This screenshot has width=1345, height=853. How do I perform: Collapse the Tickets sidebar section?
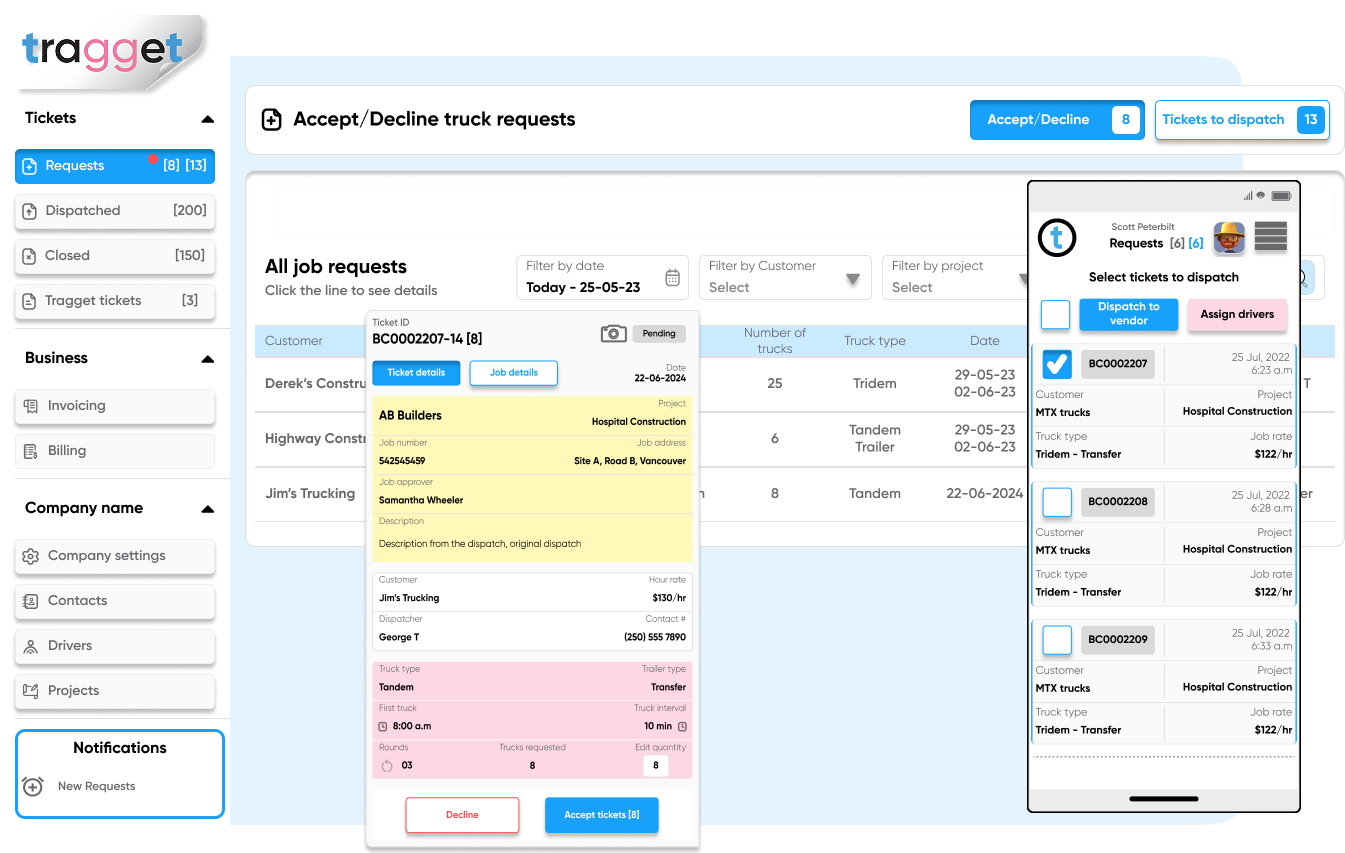(207, 119)
